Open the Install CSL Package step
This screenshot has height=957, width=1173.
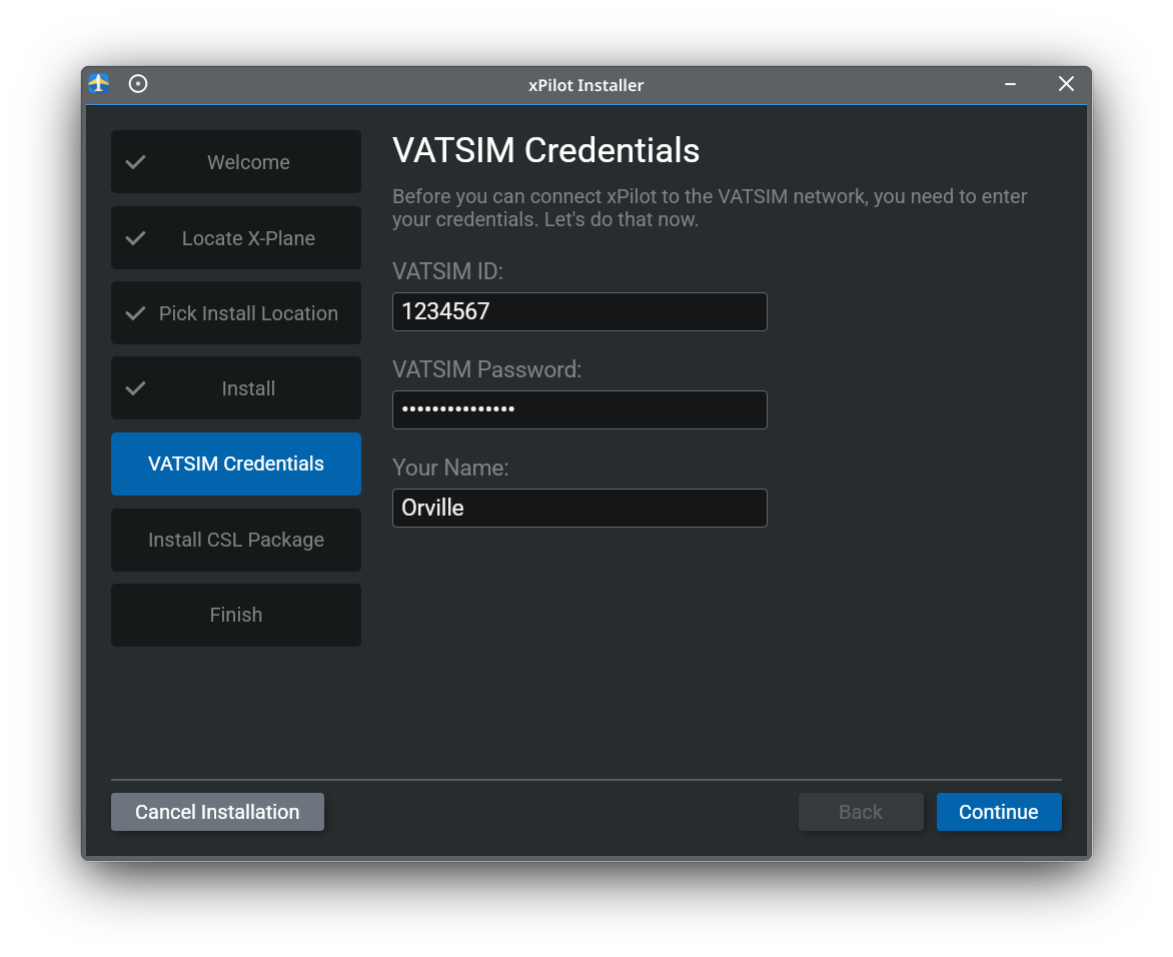pyautogui.click(x=236, y=539)
